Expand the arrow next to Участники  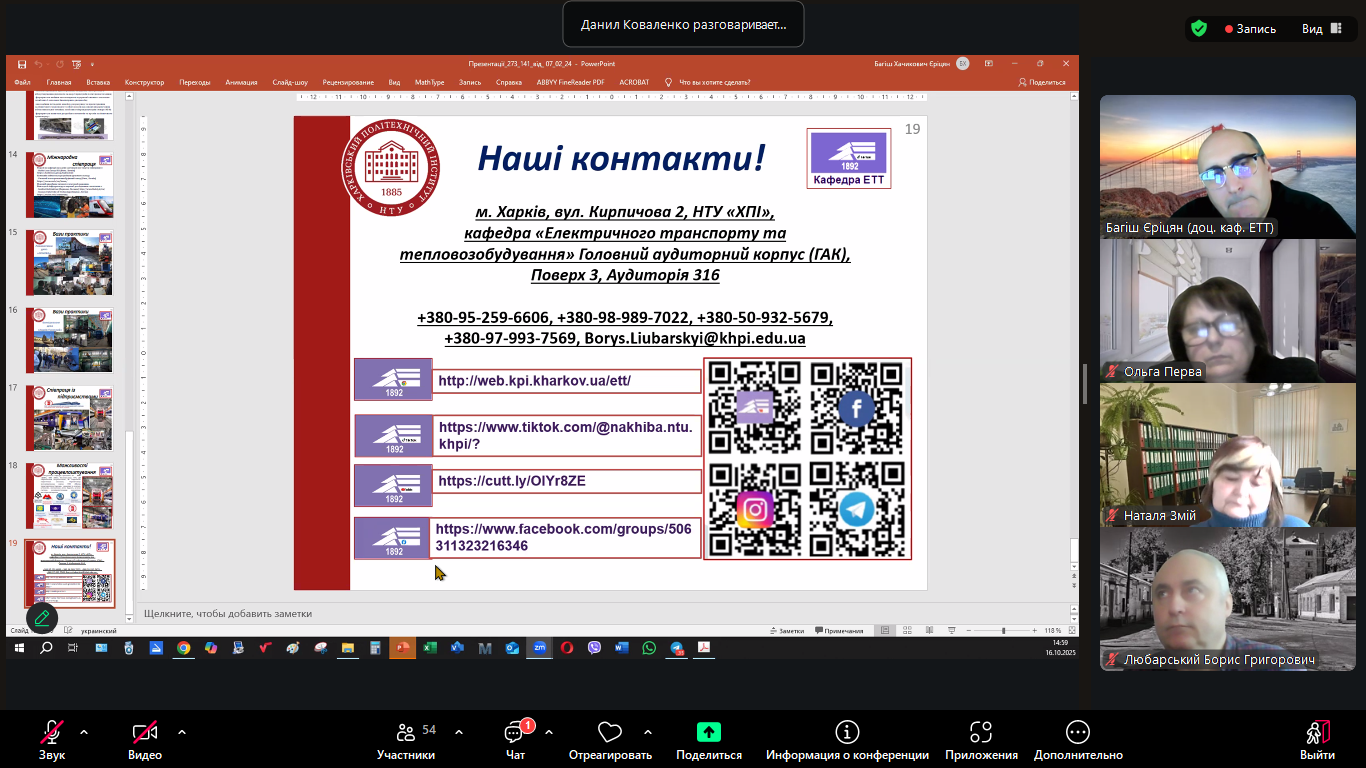(x=459, y=732)
